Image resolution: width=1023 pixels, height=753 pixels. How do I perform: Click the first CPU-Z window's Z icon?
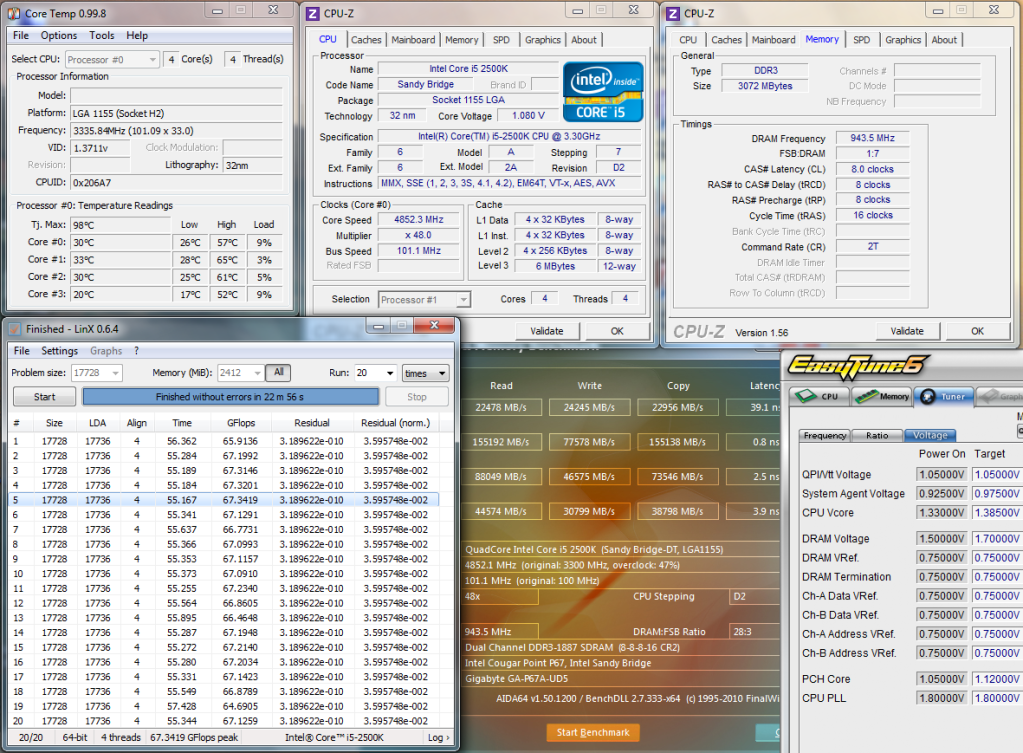(x=313, y=13)
